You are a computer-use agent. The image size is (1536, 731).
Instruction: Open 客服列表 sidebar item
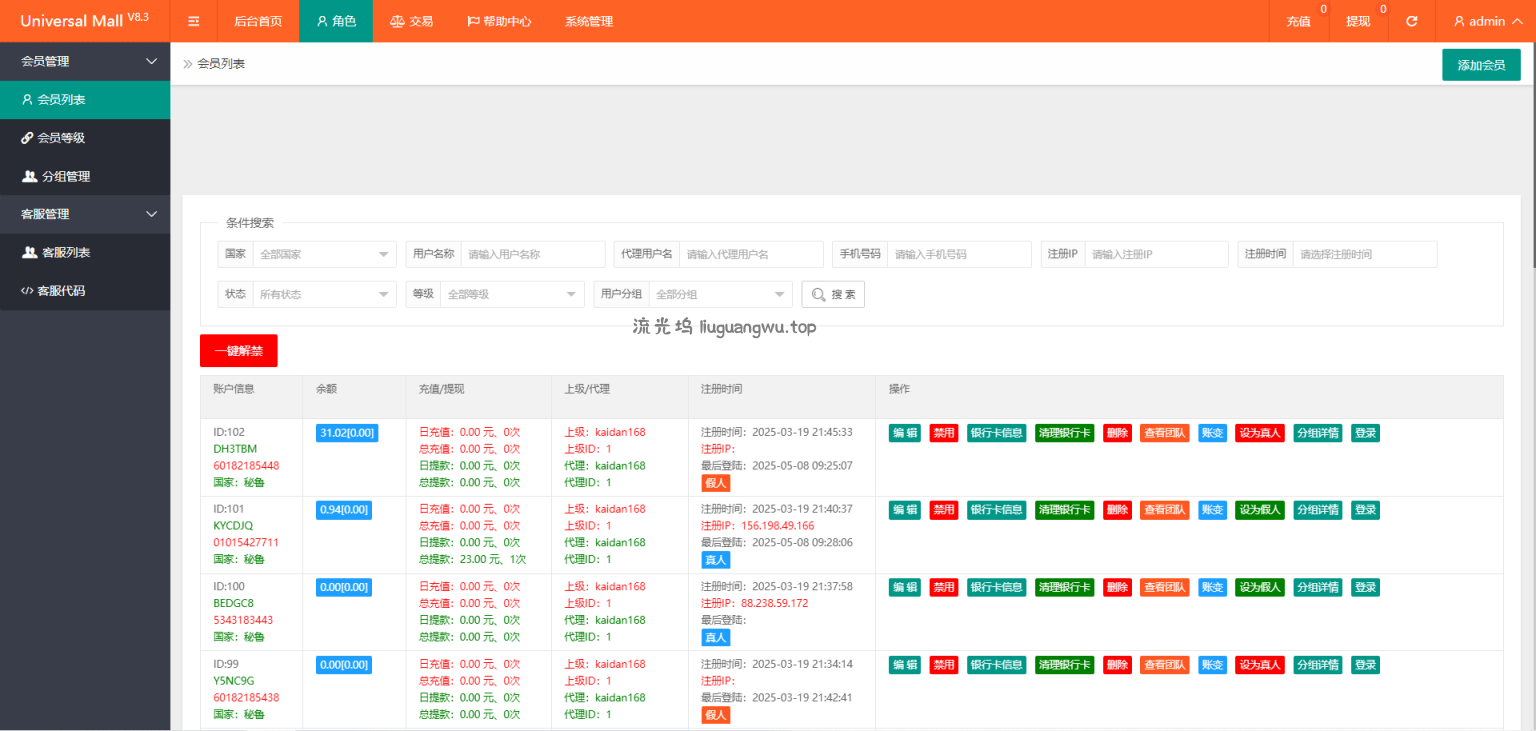pos(65,252)
